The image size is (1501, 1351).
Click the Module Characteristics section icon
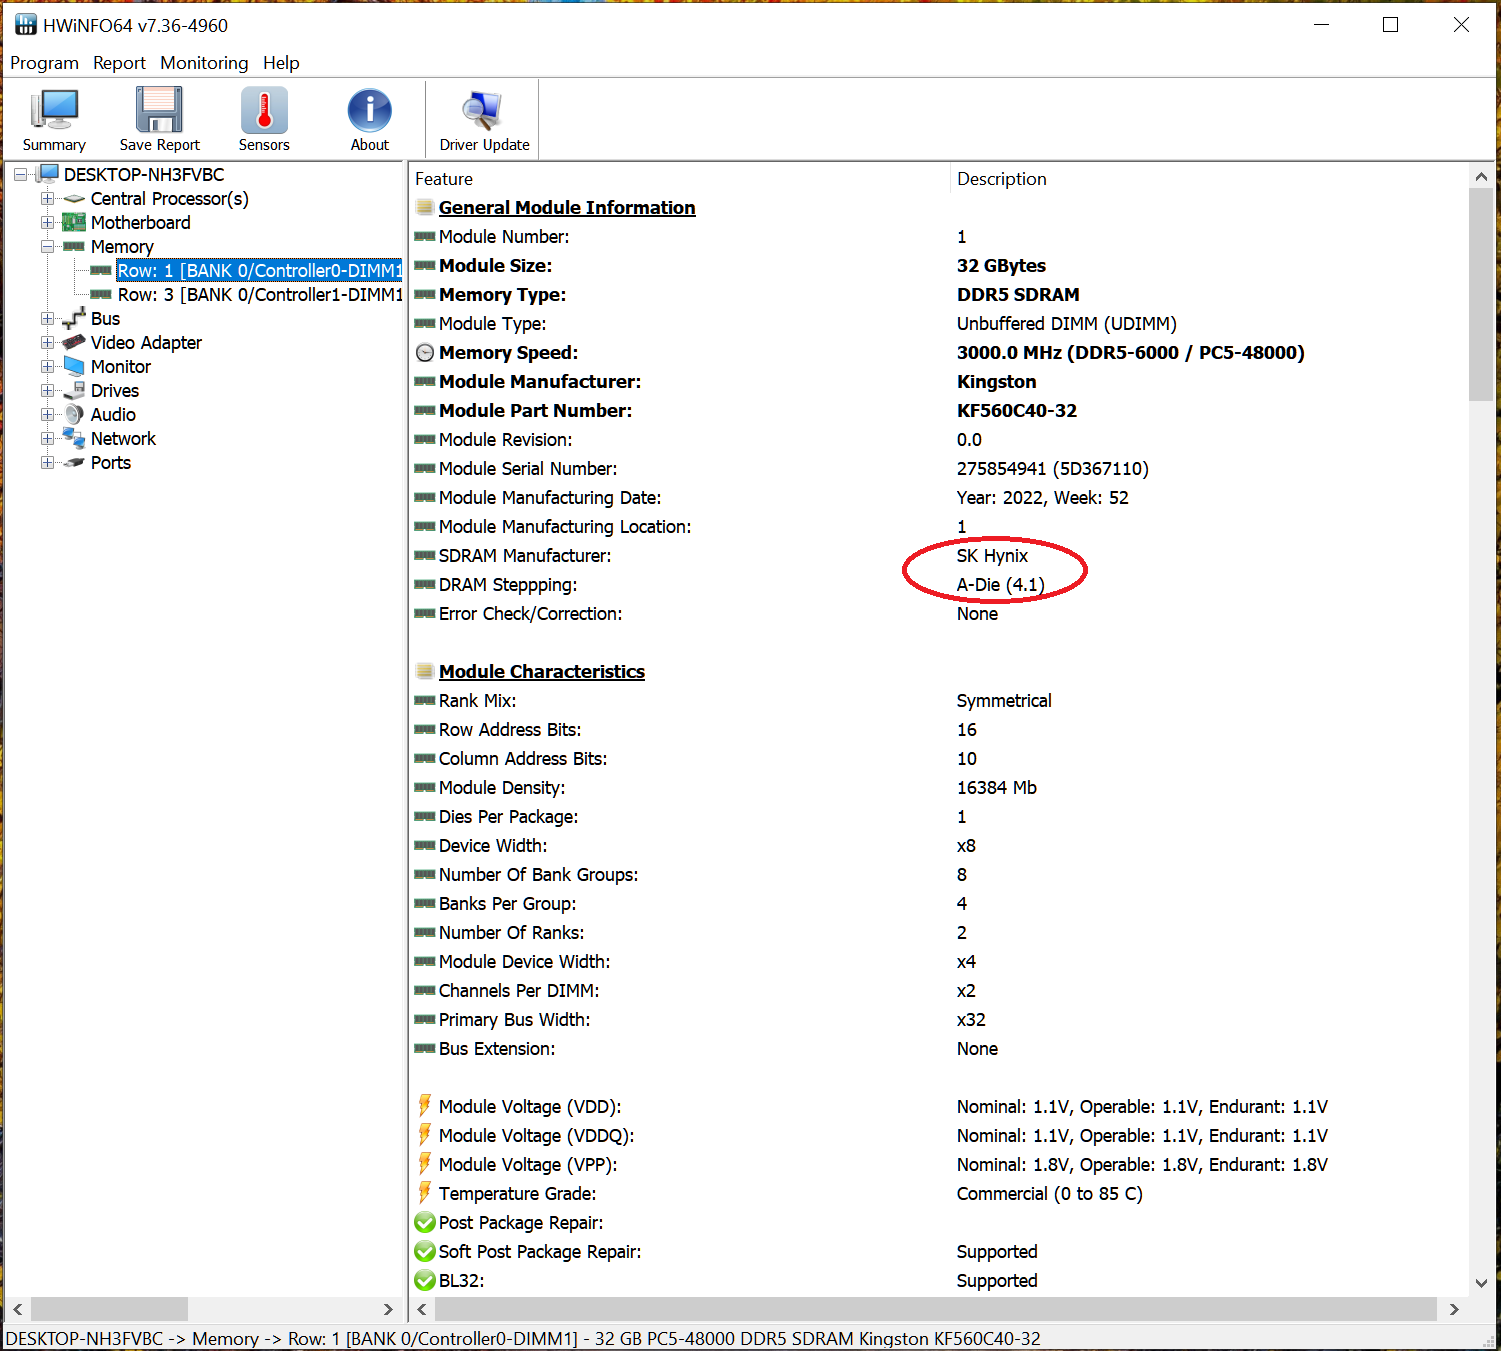(425, 671)
